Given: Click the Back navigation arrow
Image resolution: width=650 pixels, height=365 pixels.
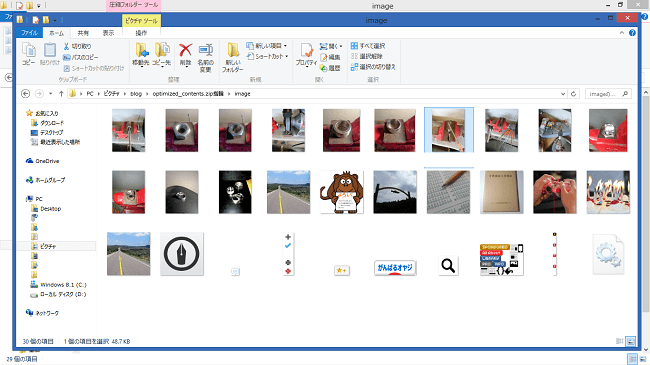Looking at the screenshot, I should tap(25, 94).
